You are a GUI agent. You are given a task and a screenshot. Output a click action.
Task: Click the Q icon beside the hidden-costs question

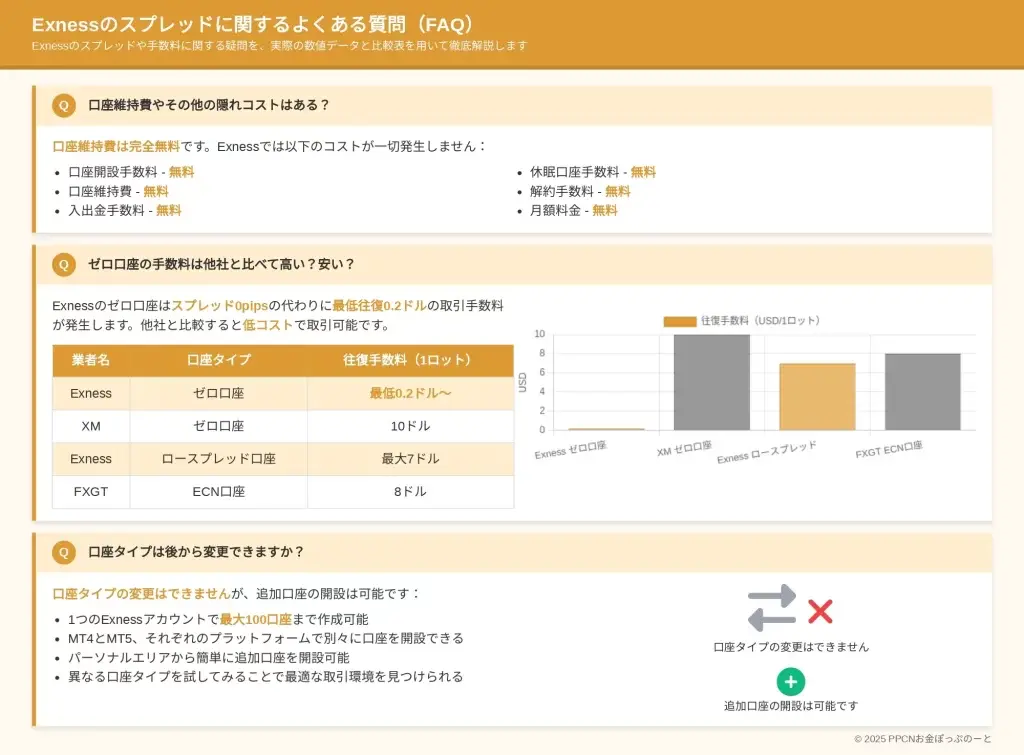tap(64, 105)
